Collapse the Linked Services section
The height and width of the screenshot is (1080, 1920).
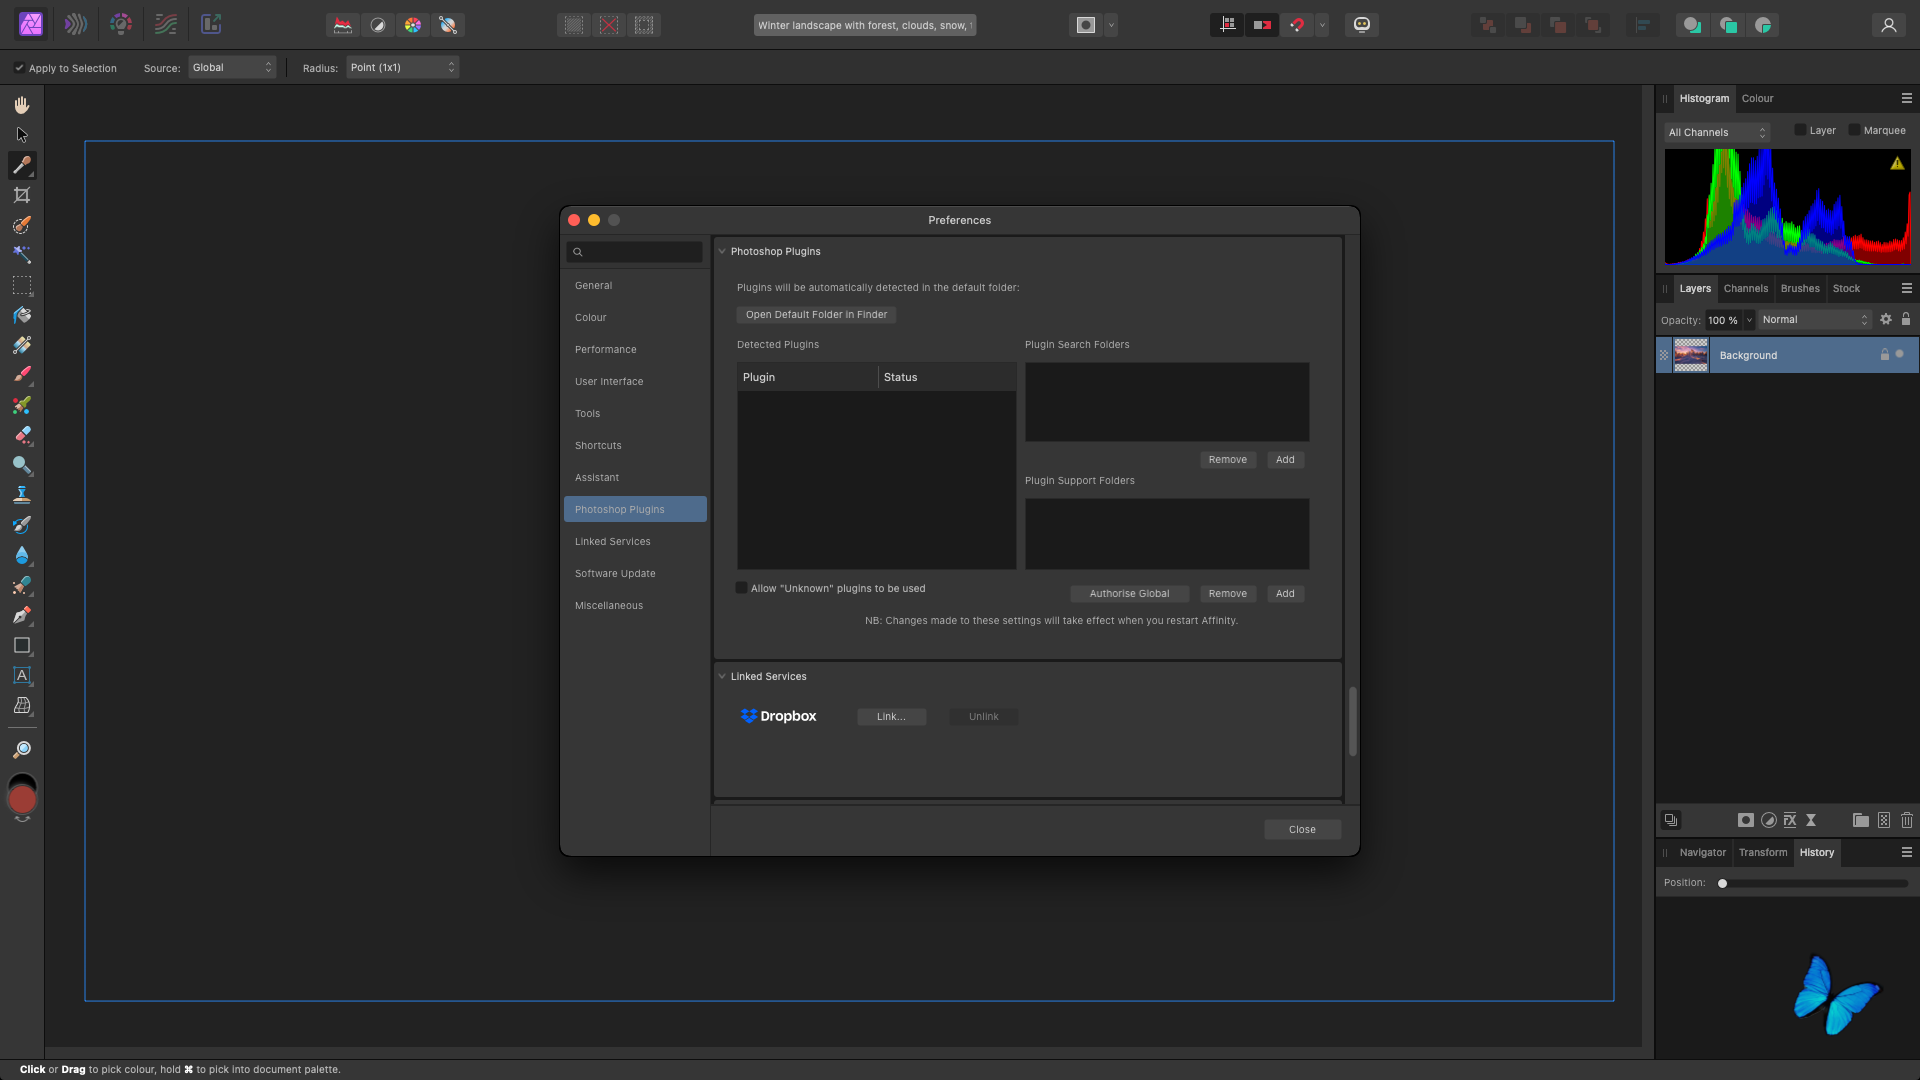pos(722,677)
